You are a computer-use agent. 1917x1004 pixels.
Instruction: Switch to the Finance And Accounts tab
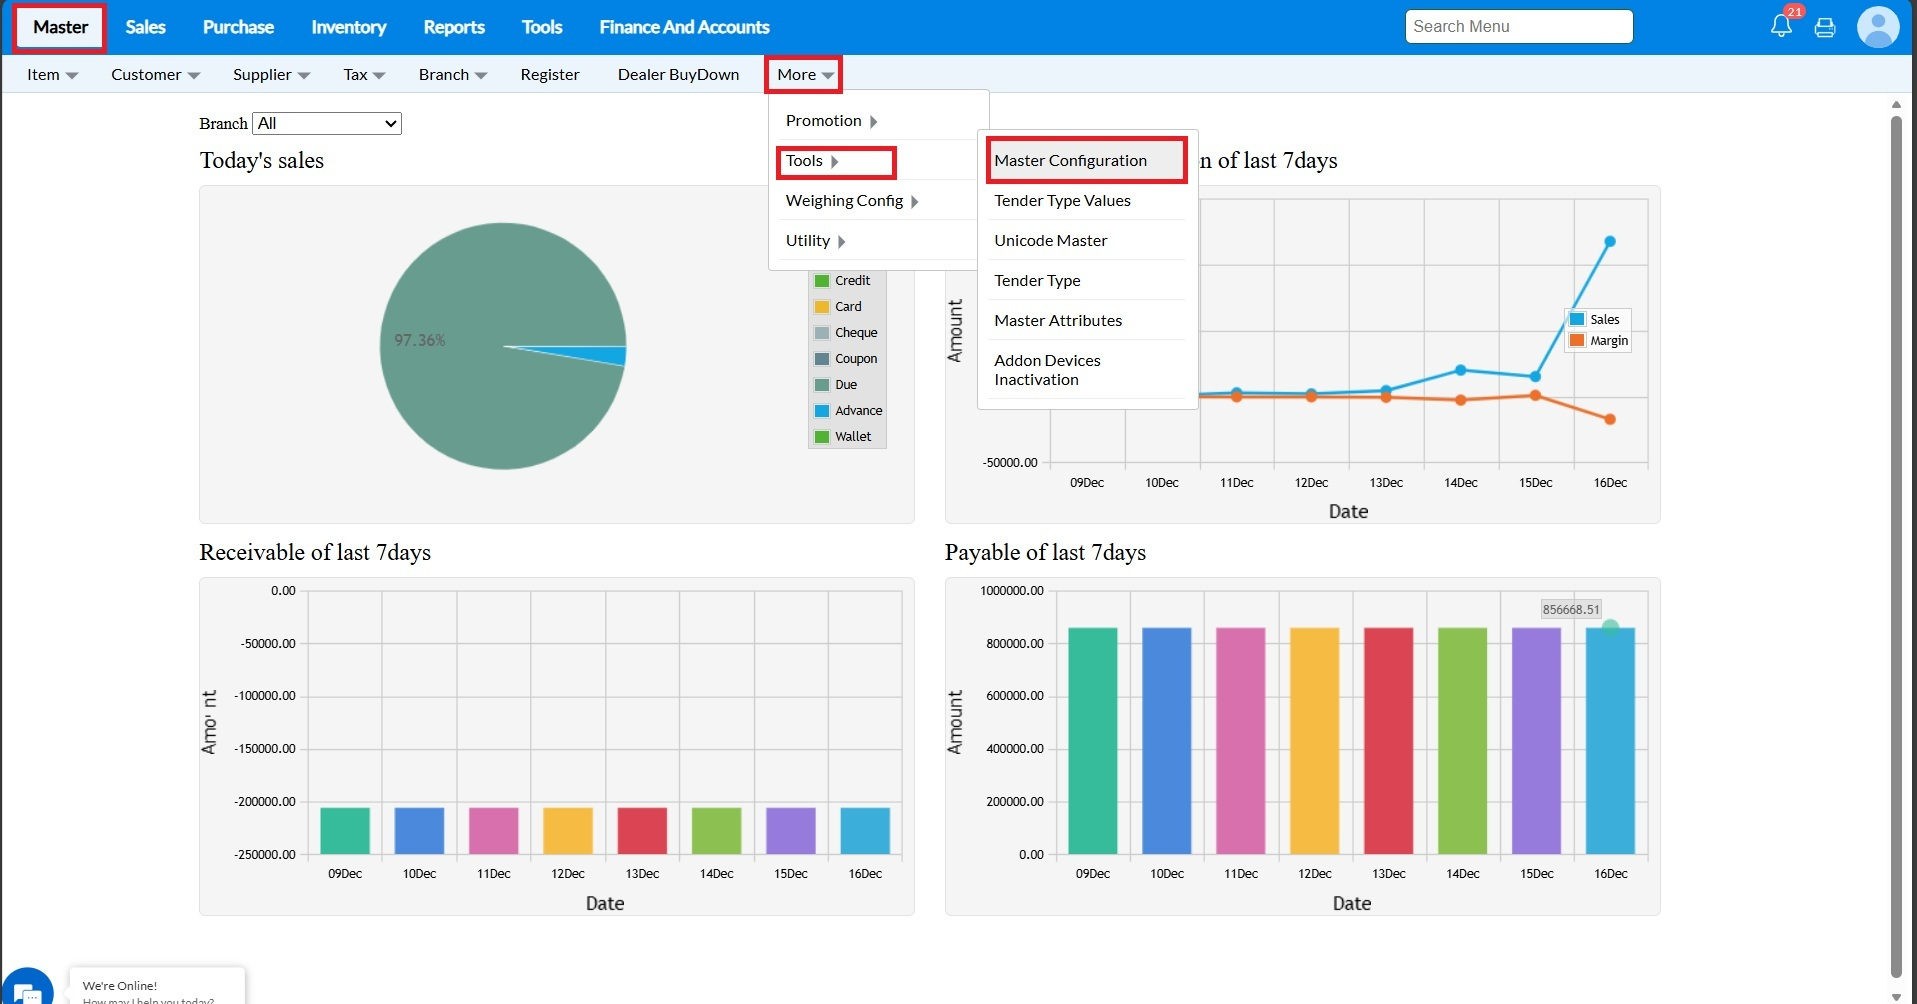(x=684, y=27)
